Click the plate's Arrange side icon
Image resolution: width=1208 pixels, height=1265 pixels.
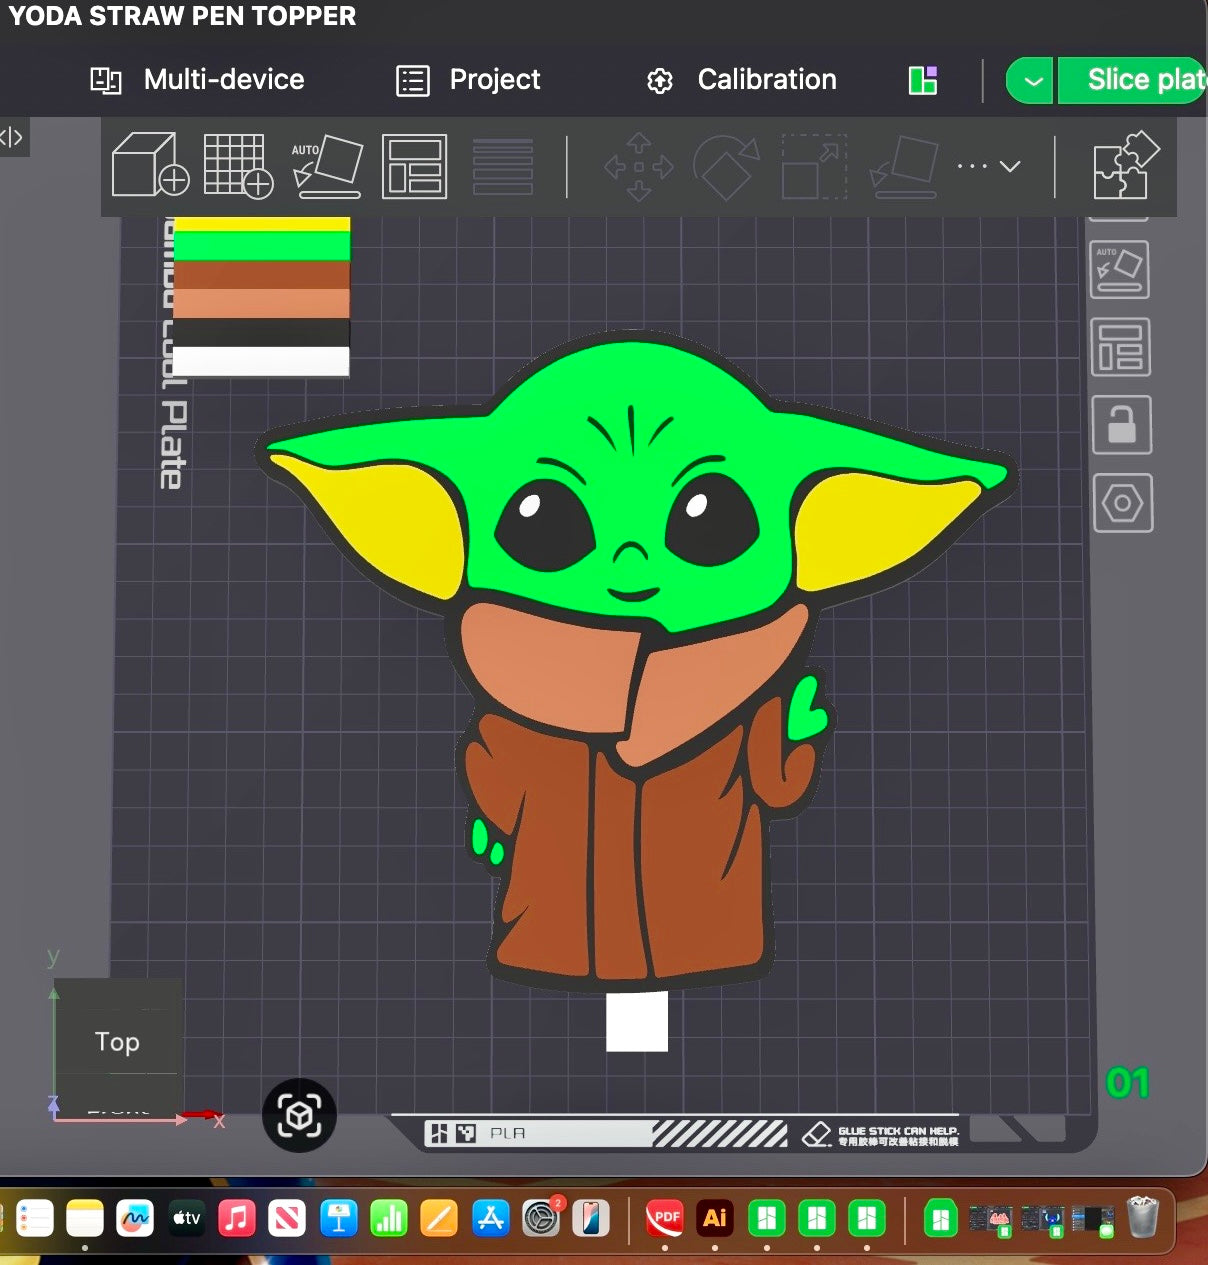[x=1120, y=347]
